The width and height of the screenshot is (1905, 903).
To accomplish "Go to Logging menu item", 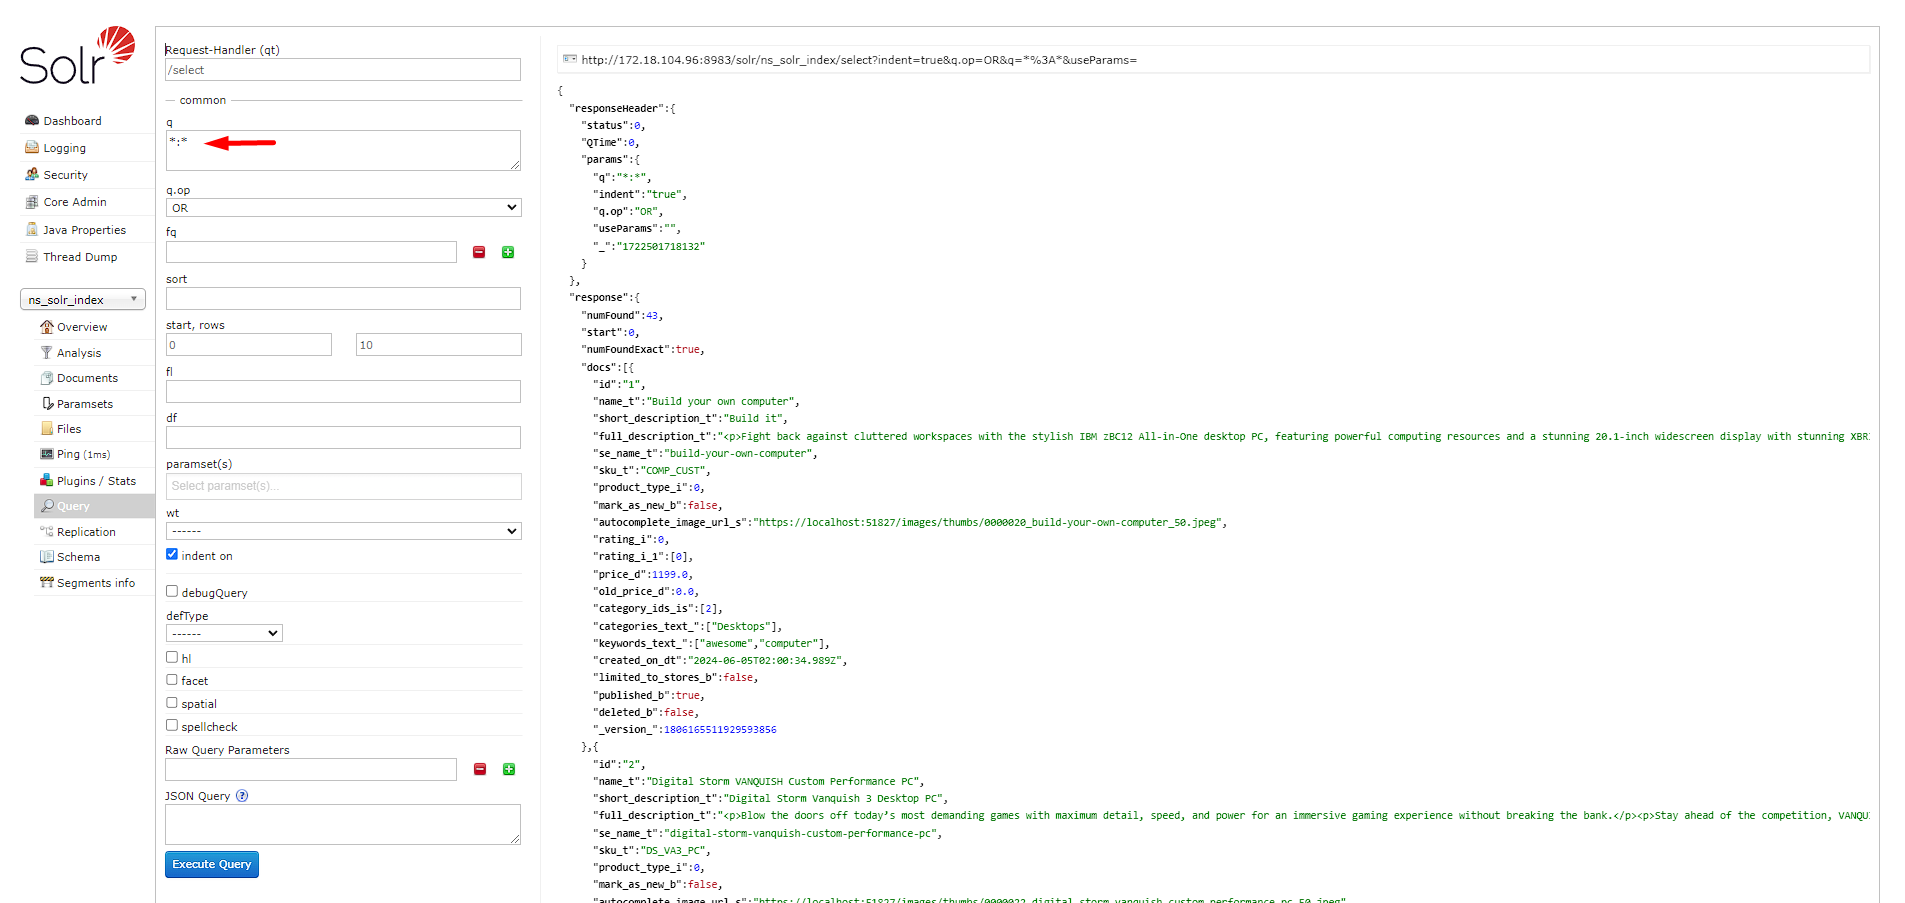I will pos(64,148).
